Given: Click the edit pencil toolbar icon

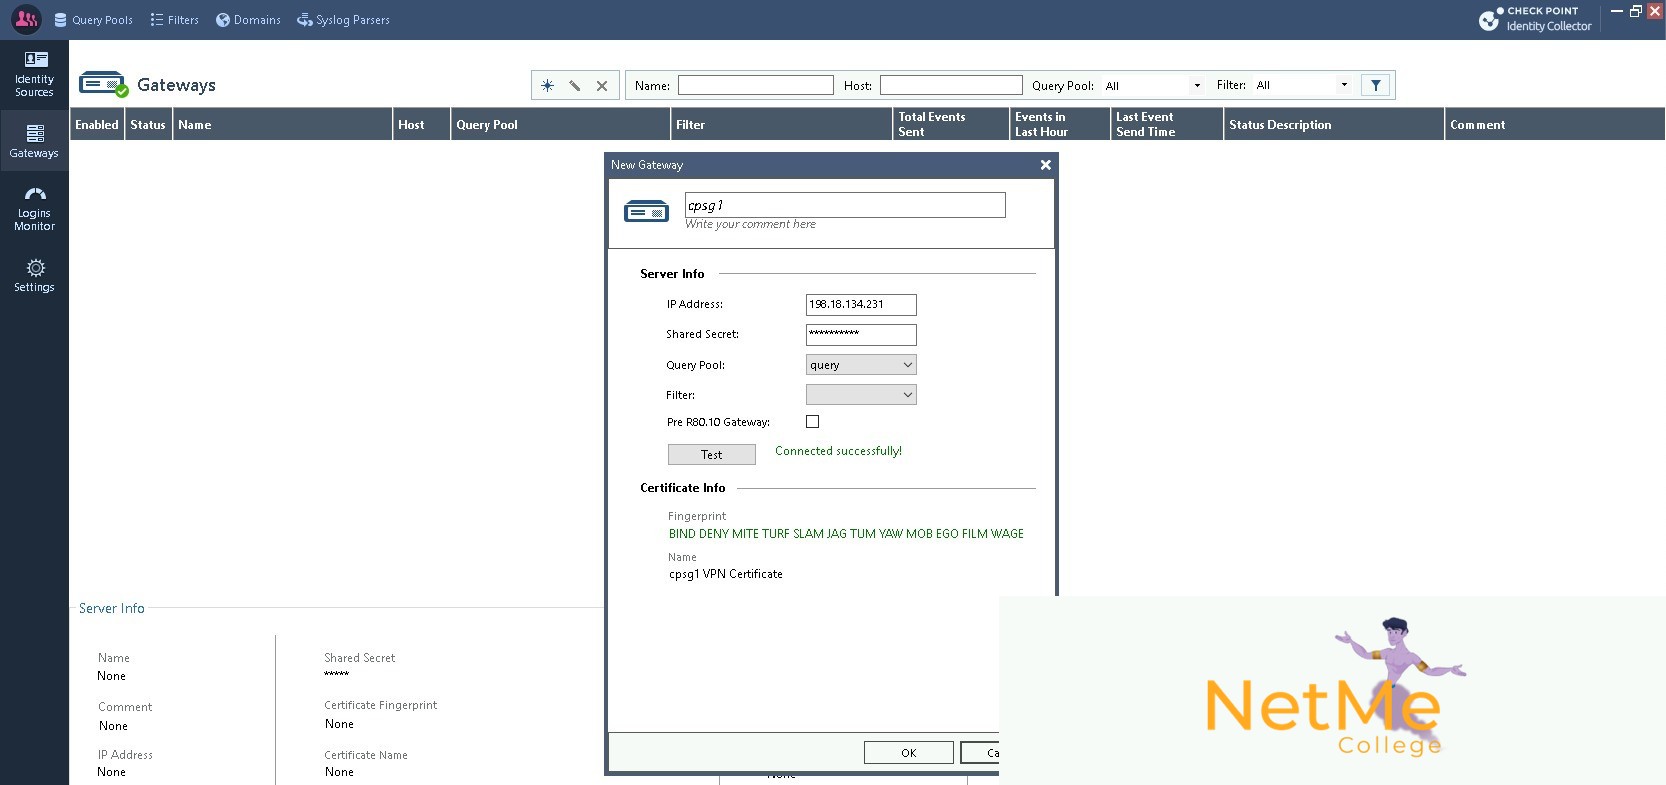Looking at the screenshot, I should tap(574, 86).
